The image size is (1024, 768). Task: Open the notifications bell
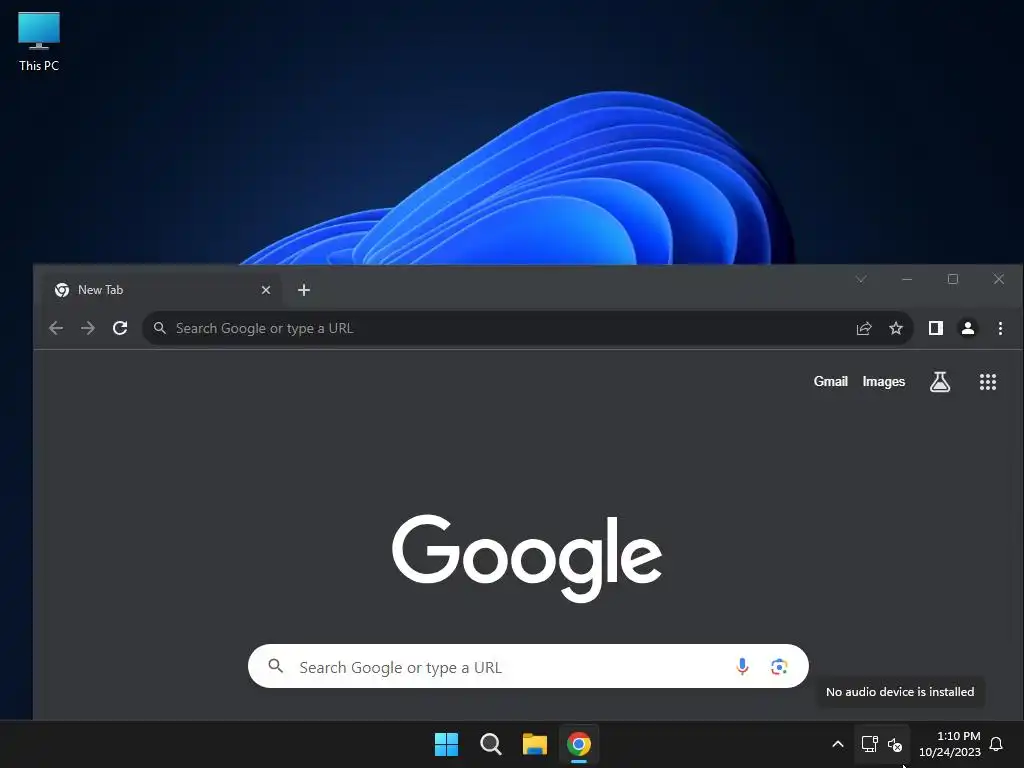996,744
